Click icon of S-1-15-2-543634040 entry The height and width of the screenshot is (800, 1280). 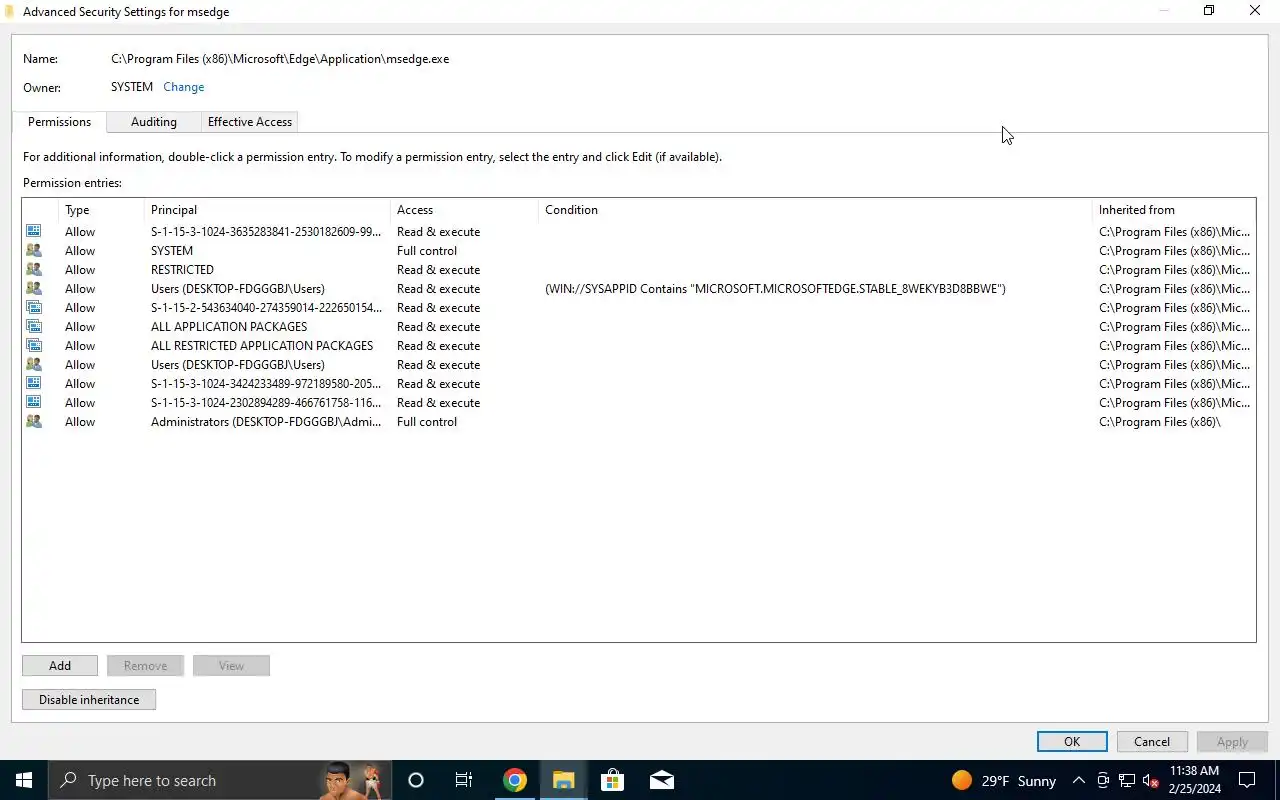[34, 308]
